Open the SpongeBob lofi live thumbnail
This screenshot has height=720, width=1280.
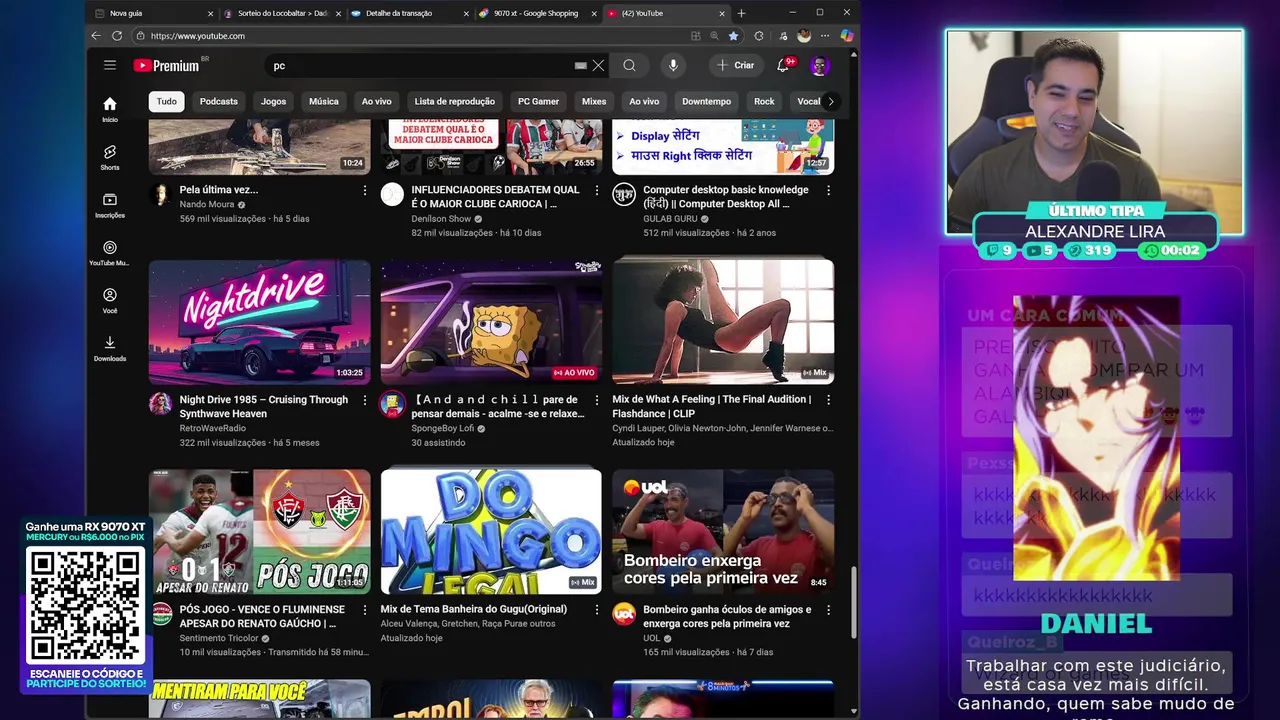point(491,322)
